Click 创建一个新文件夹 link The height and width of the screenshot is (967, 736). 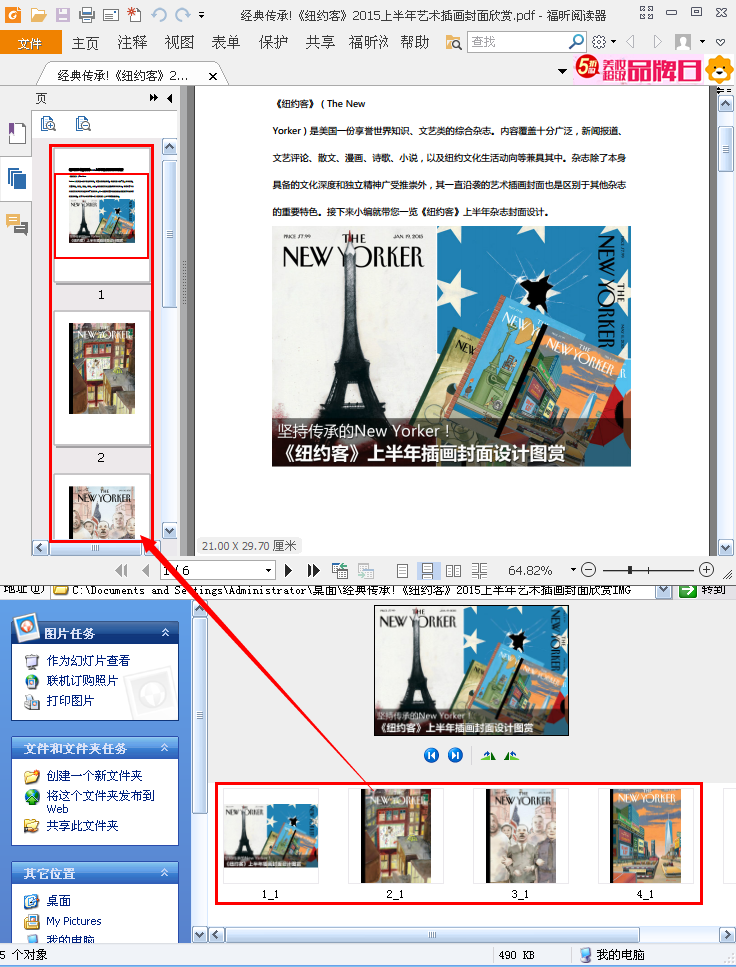pyautogui.click(x=94, y=775)
